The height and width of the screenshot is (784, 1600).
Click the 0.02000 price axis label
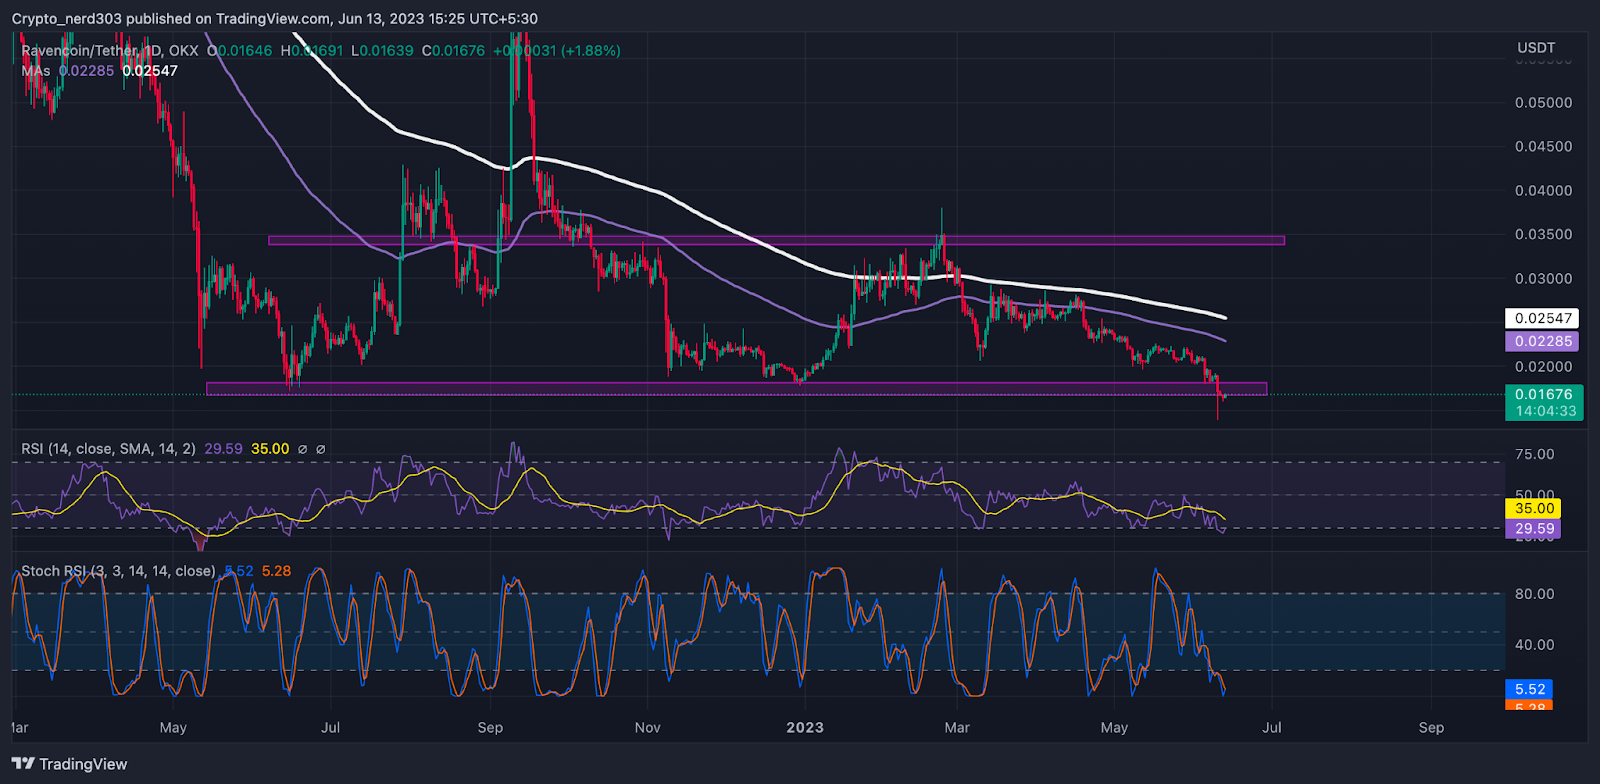(1543, 367)
